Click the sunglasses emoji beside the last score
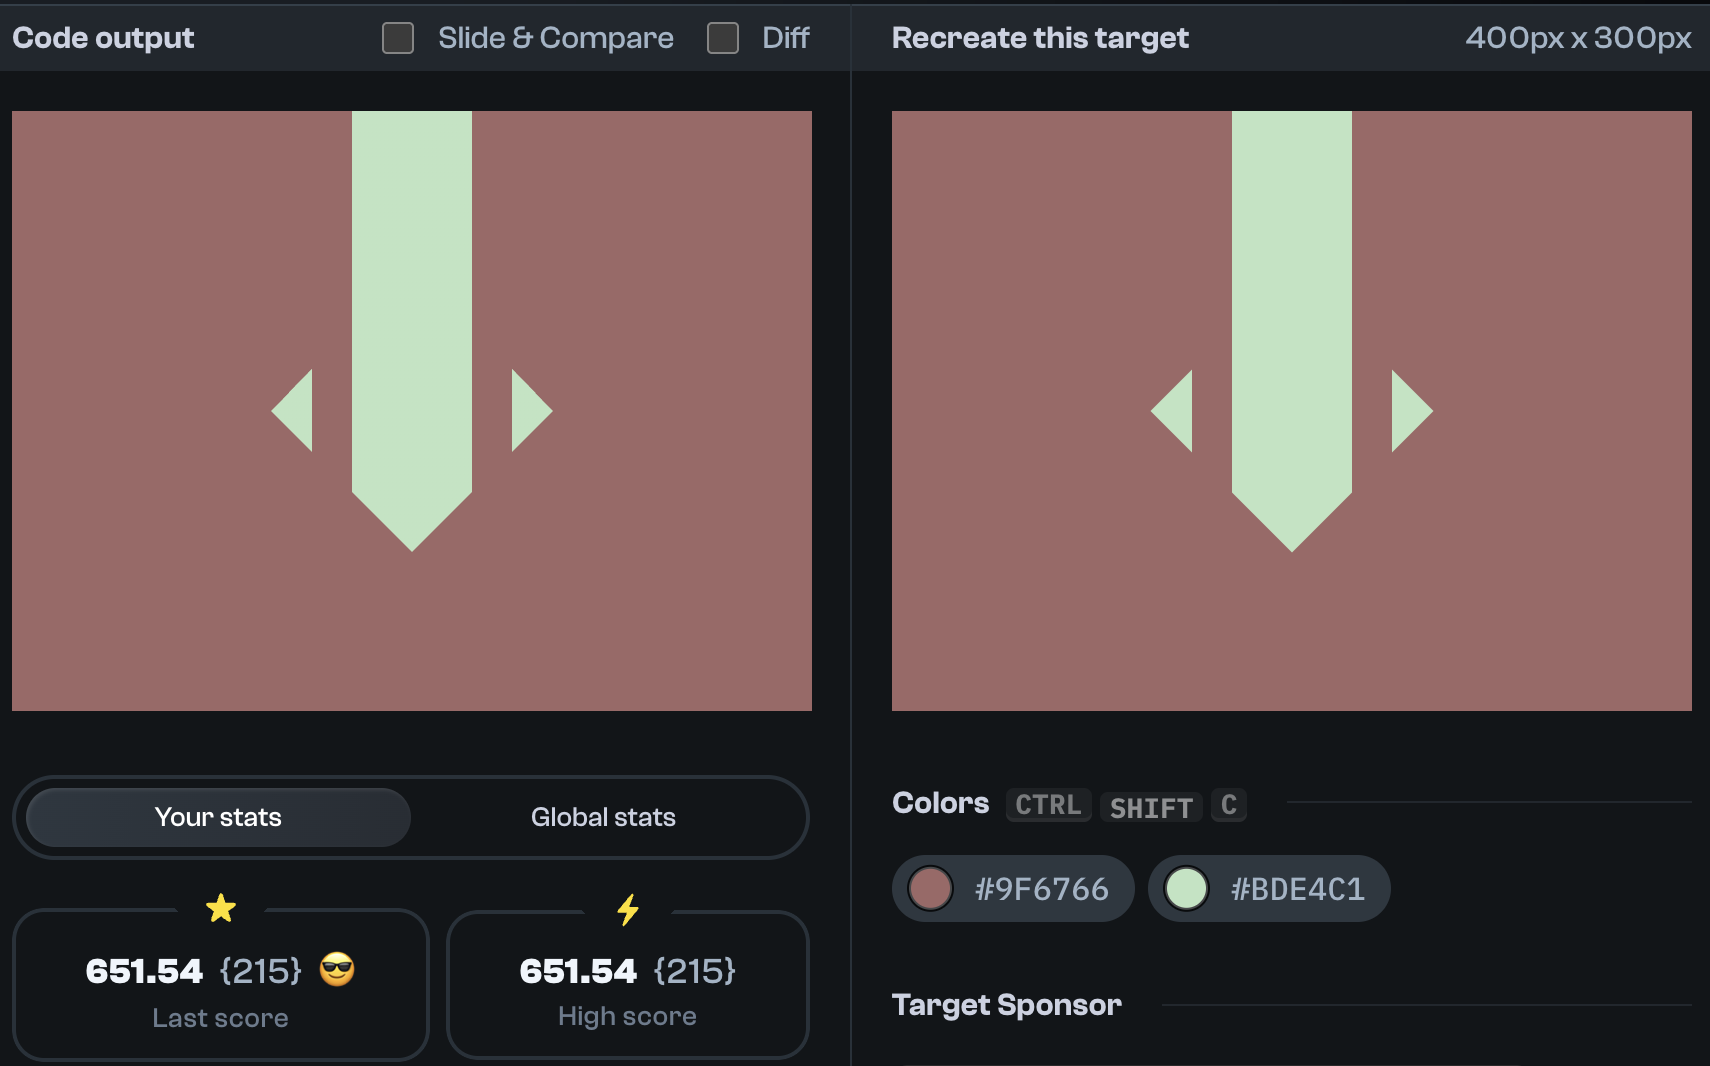 coord(339,969)
